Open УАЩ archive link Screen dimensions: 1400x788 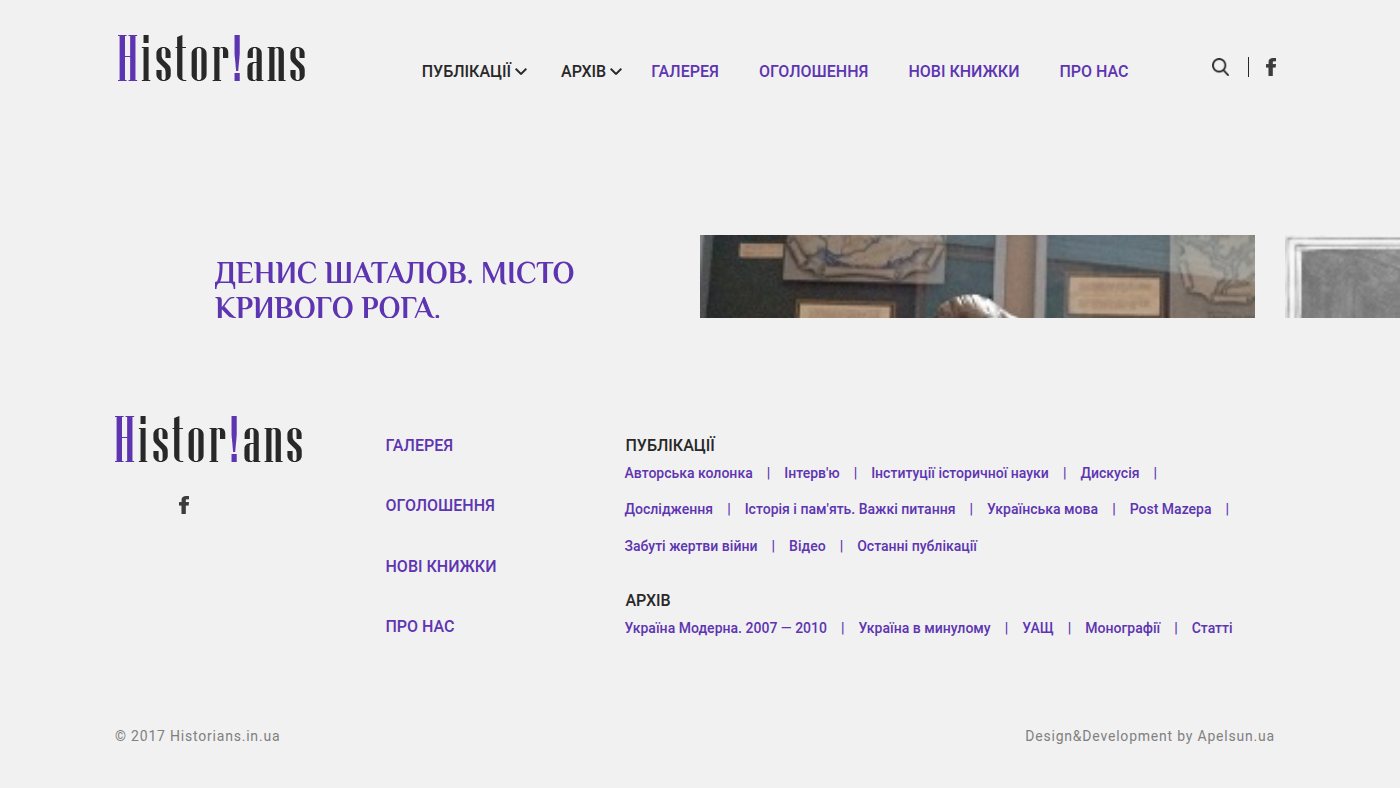[x=1038, y=628]
